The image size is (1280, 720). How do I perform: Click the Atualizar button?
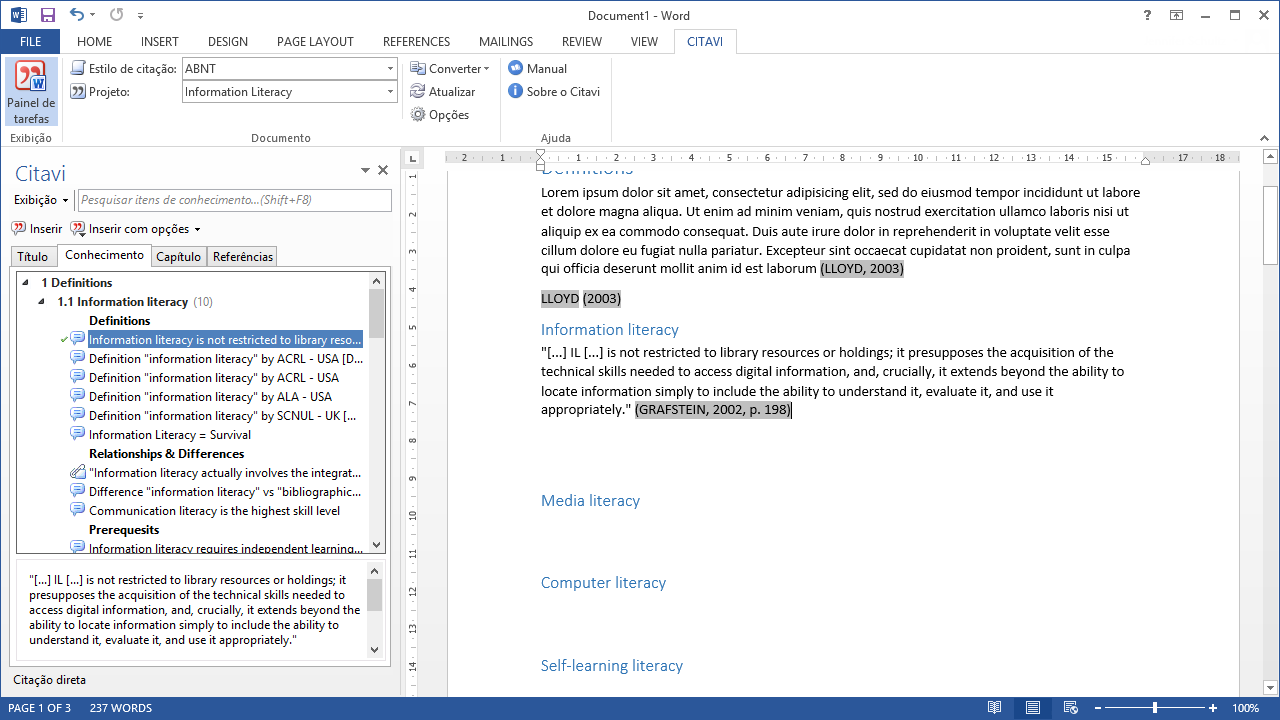pyautogui.click(x=443, y=92)
